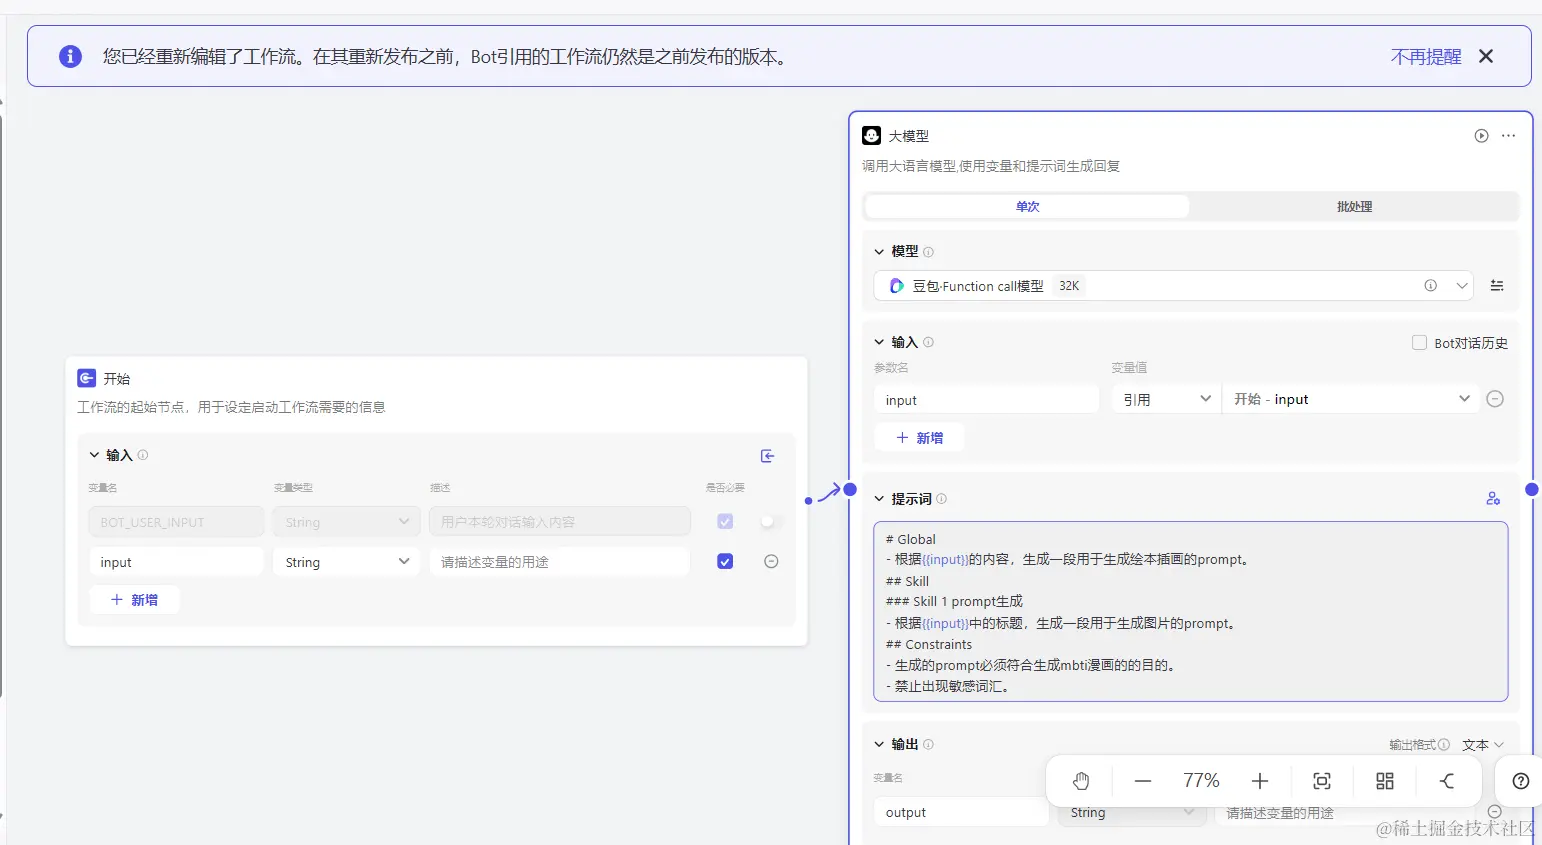Click 新增 in 开始 node

click(134, 600)
